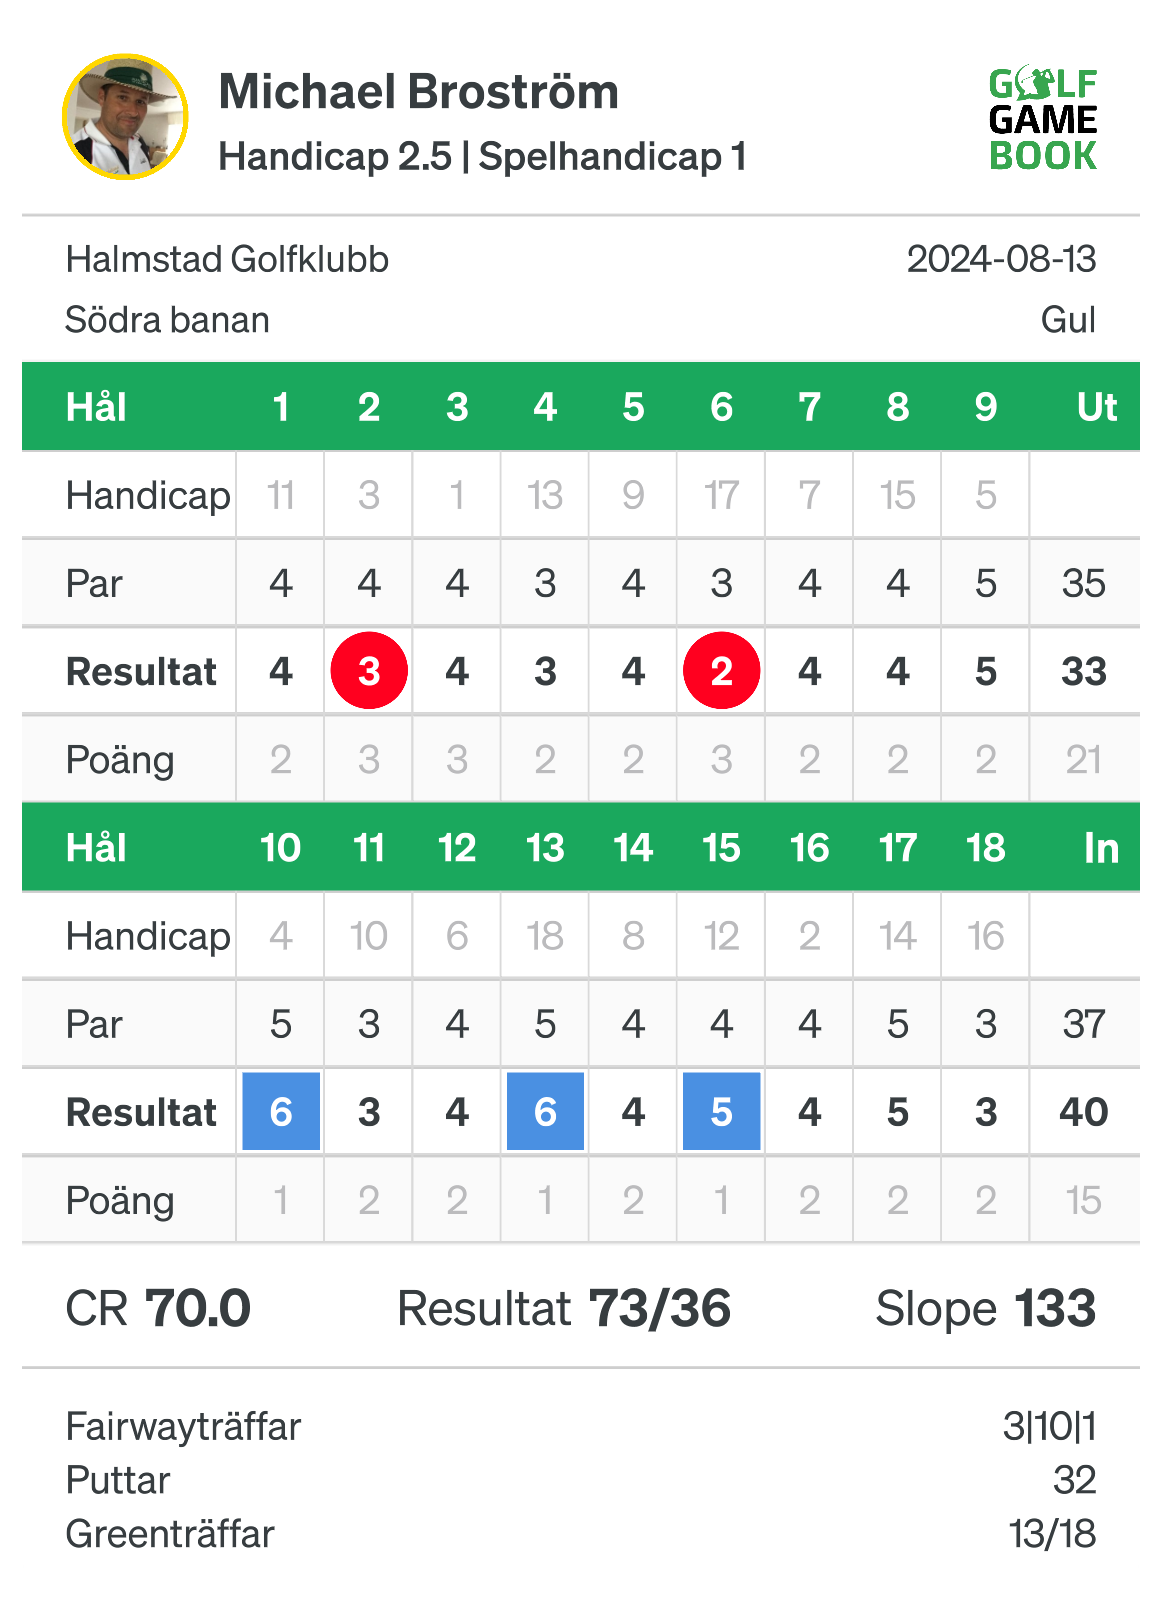Tap the total Resultat 73/36 summary
Screen dimensions: 1161x1614
564,1308
